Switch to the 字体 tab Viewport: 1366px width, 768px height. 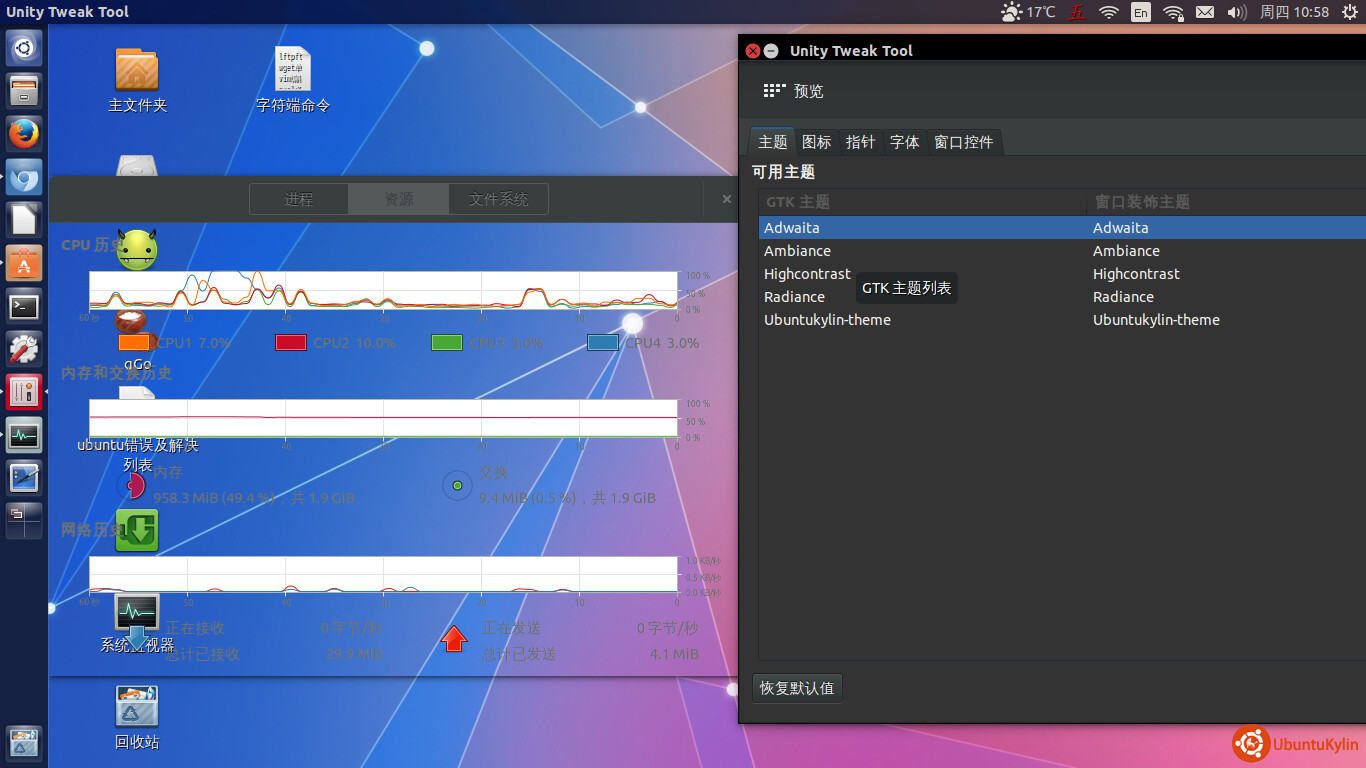coord(904,142)
